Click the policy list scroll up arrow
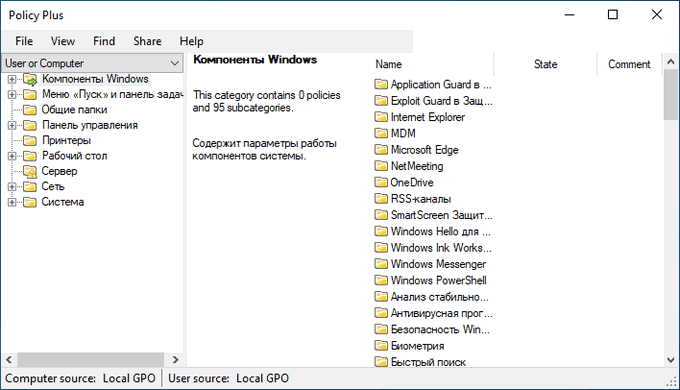 click(x=670, y=62)
